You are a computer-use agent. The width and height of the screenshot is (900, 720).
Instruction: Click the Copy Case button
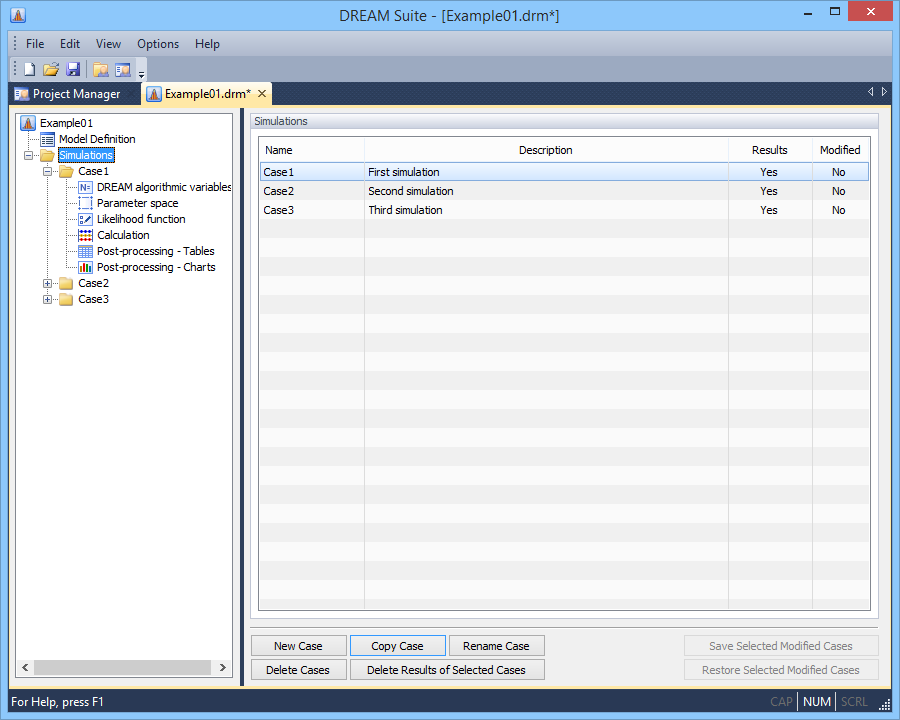(397, 646)
